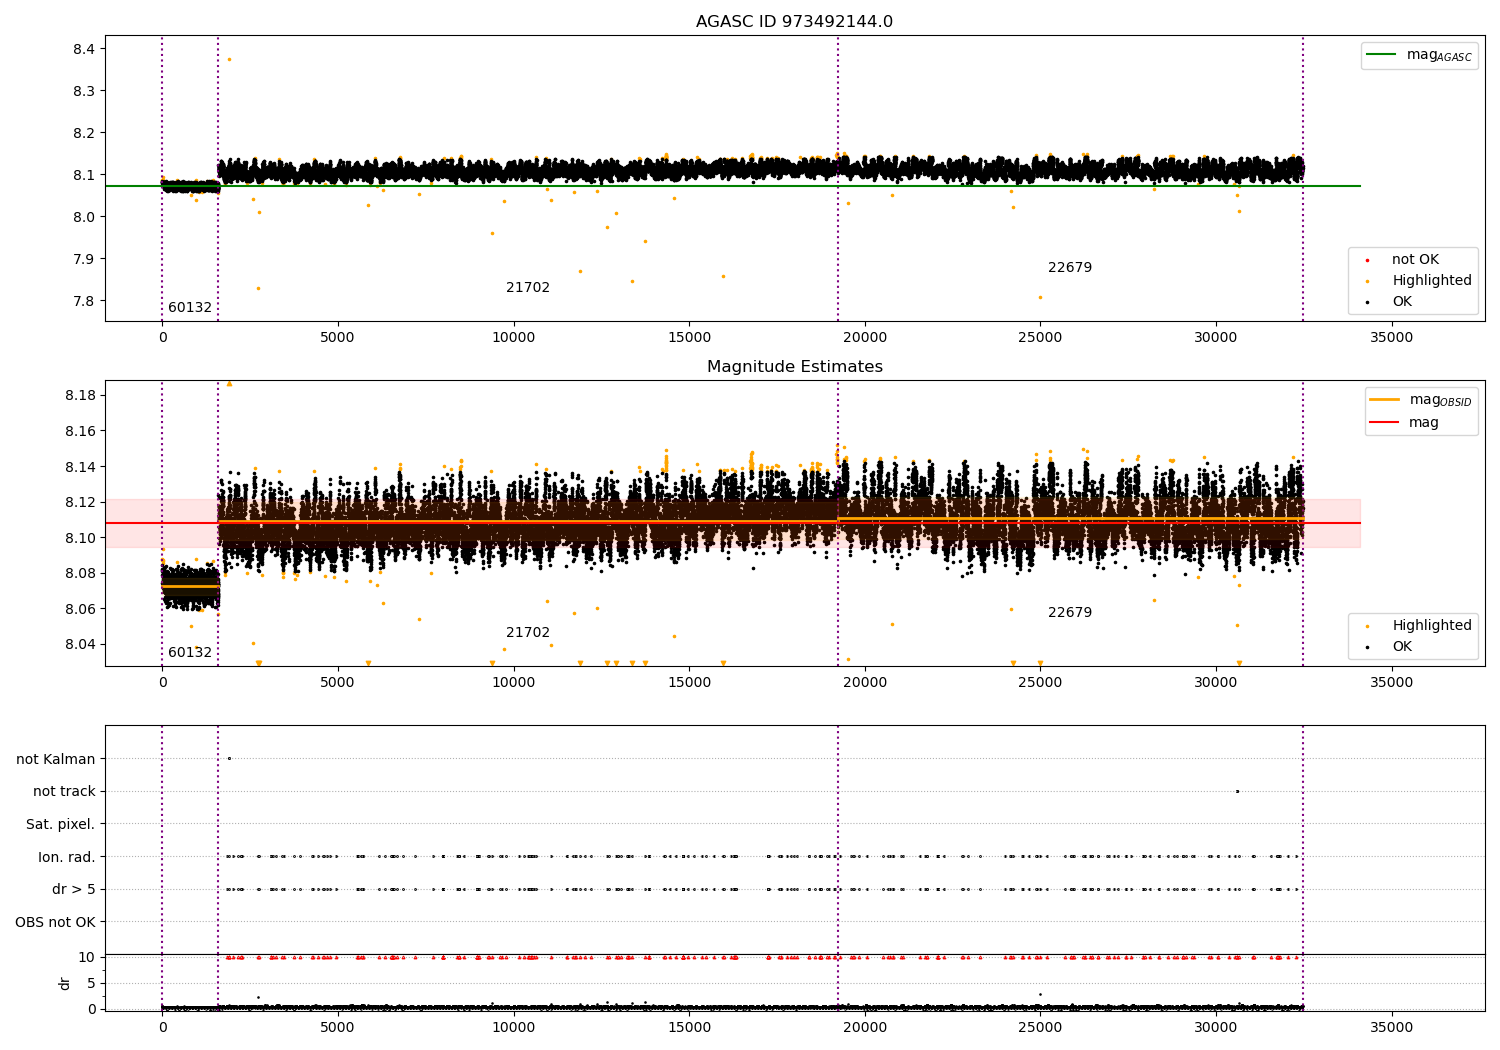Click the 'OBS not OK' row label
This screenshot has width=1500, height=1050.
click(56, 923)
